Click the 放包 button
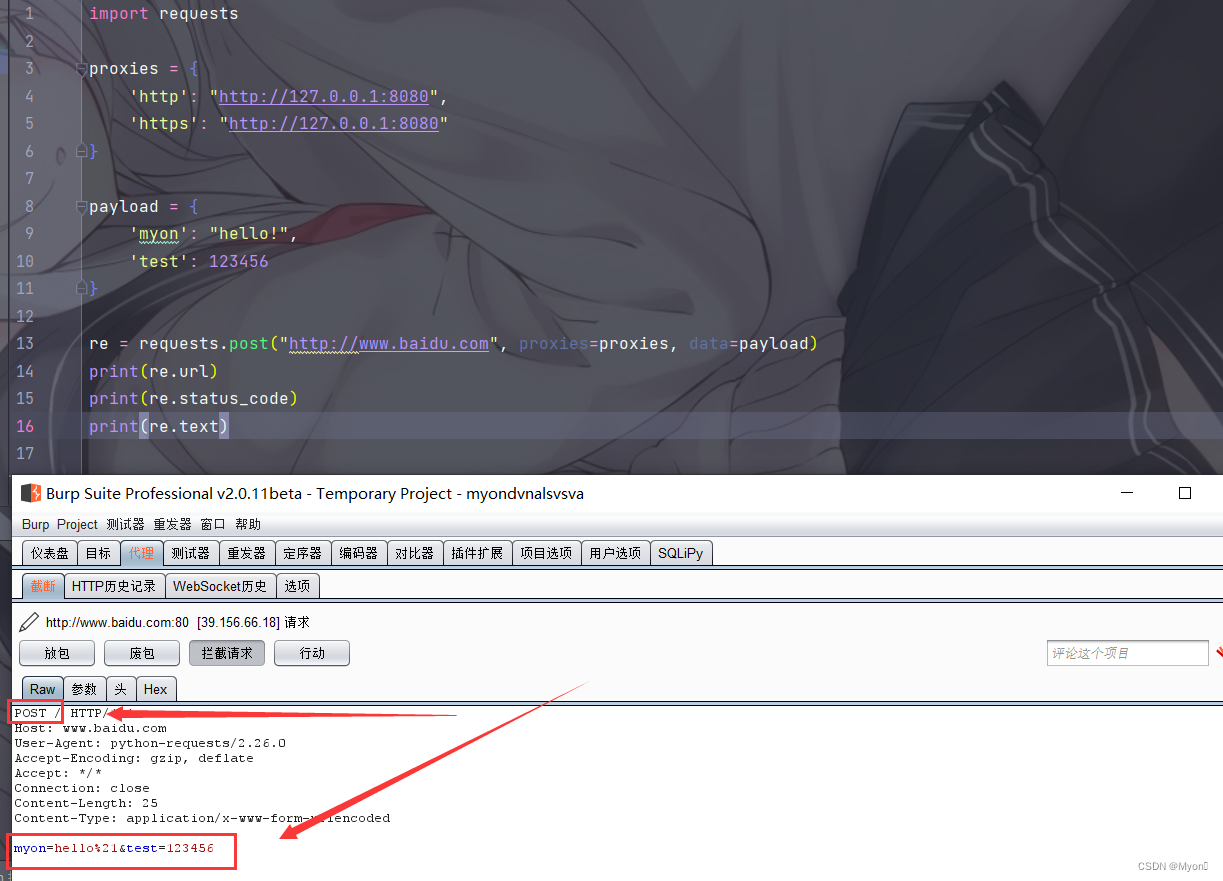Image resolution: width=1223 pixels, height=881 pixels. (x=57, y=653)
